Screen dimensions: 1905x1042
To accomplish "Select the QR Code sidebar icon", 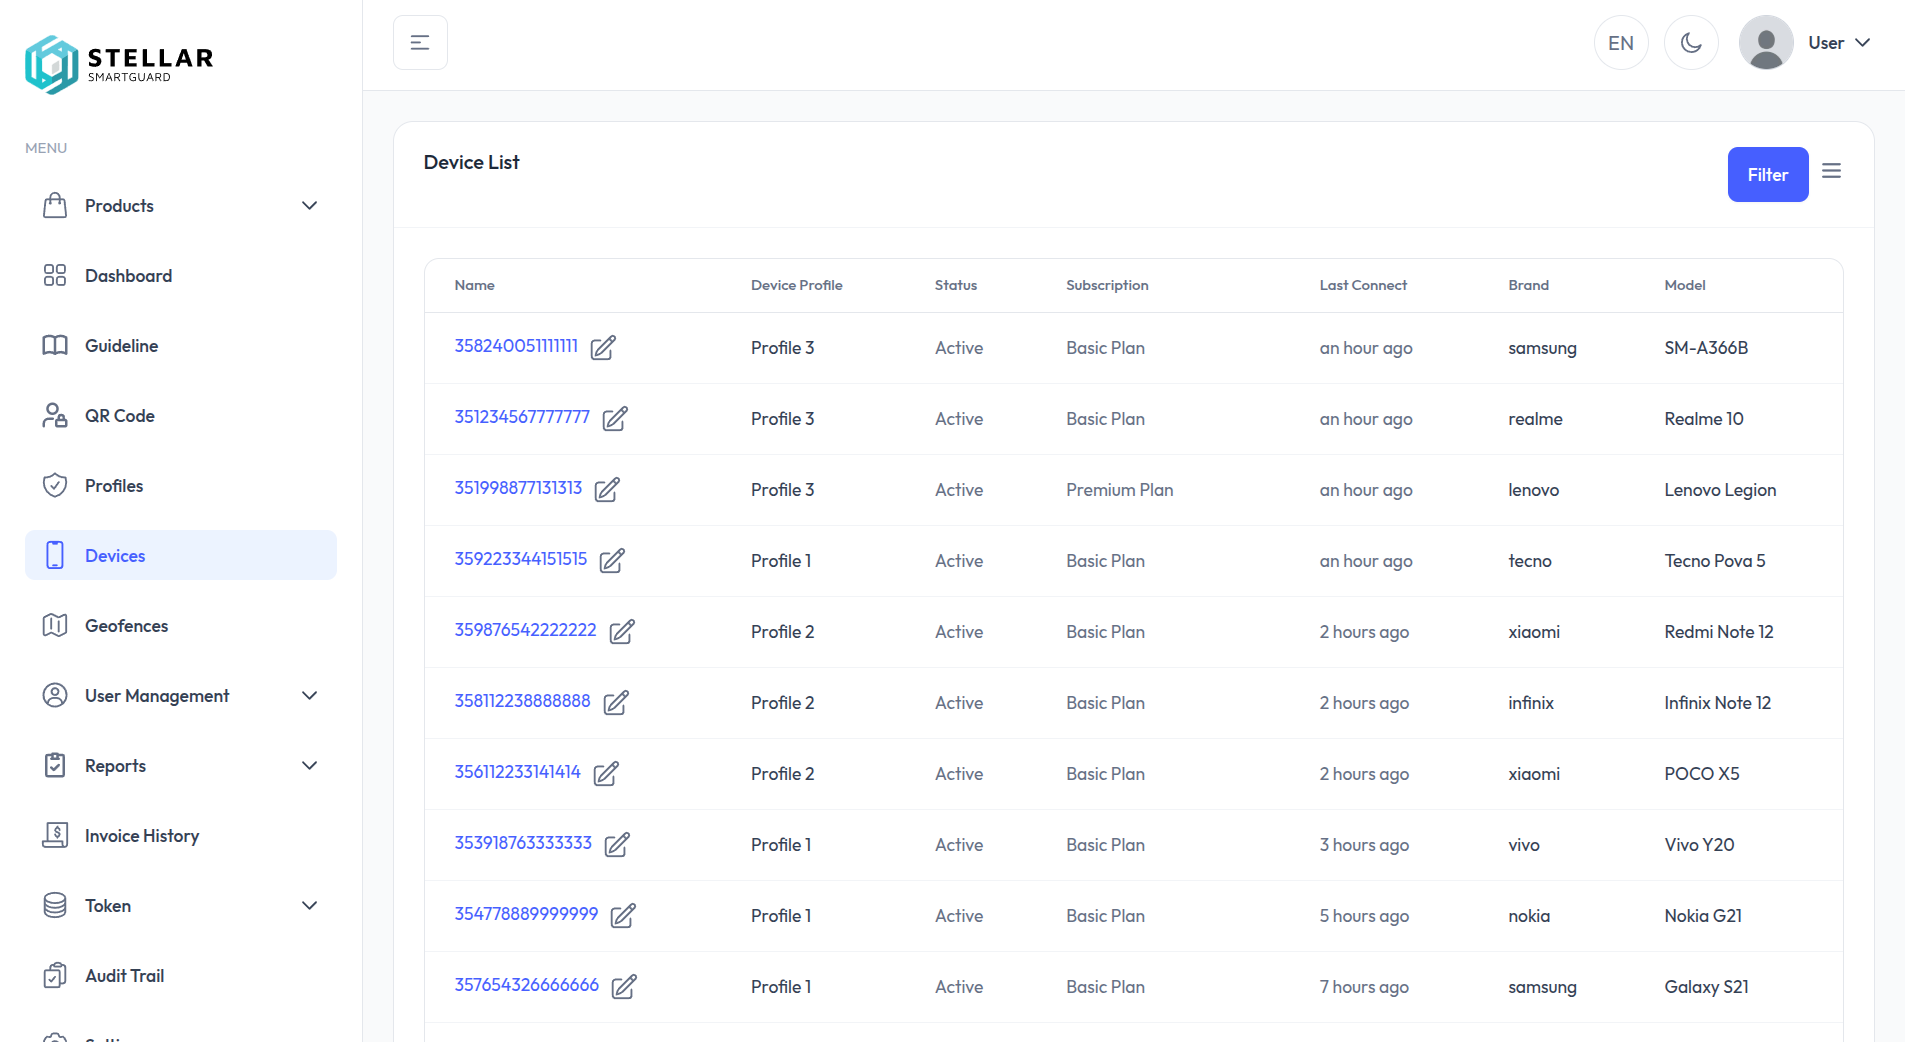I will pos(57,415).
